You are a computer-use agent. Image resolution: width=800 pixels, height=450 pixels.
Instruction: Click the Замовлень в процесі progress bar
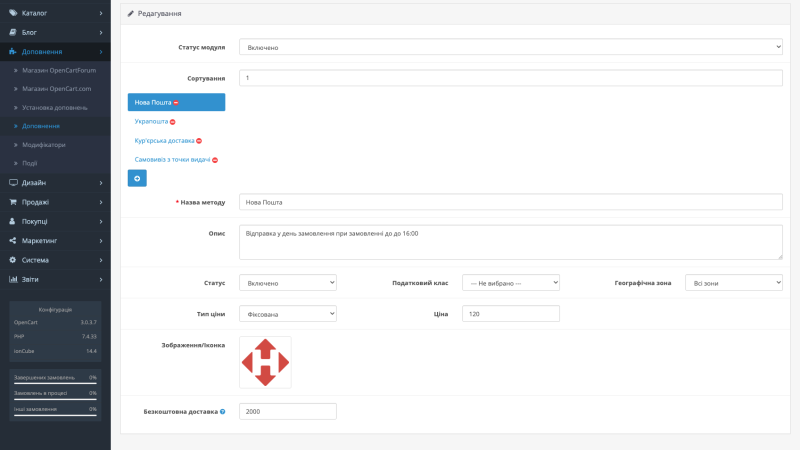(x=55, y=399)
